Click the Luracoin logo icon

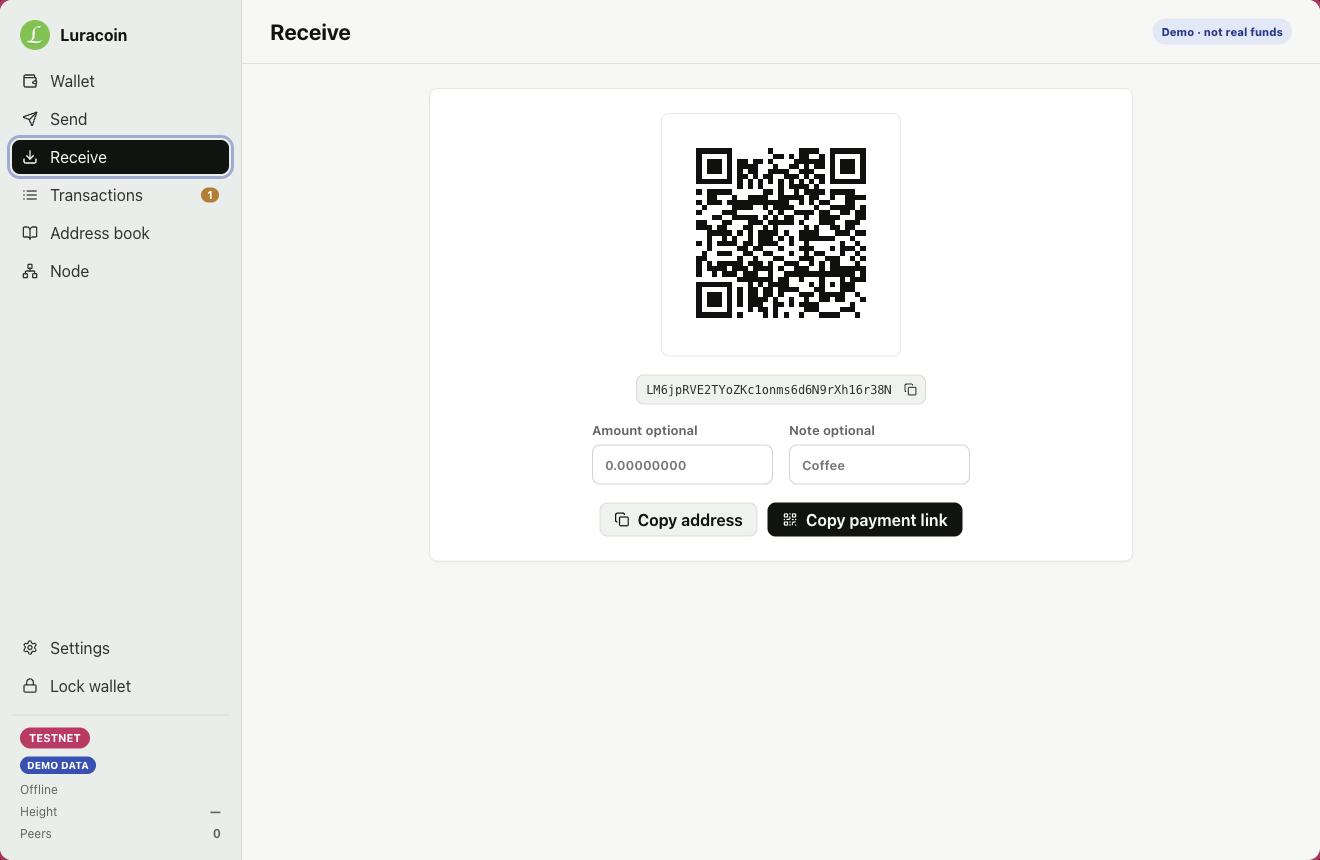point(35,35)
